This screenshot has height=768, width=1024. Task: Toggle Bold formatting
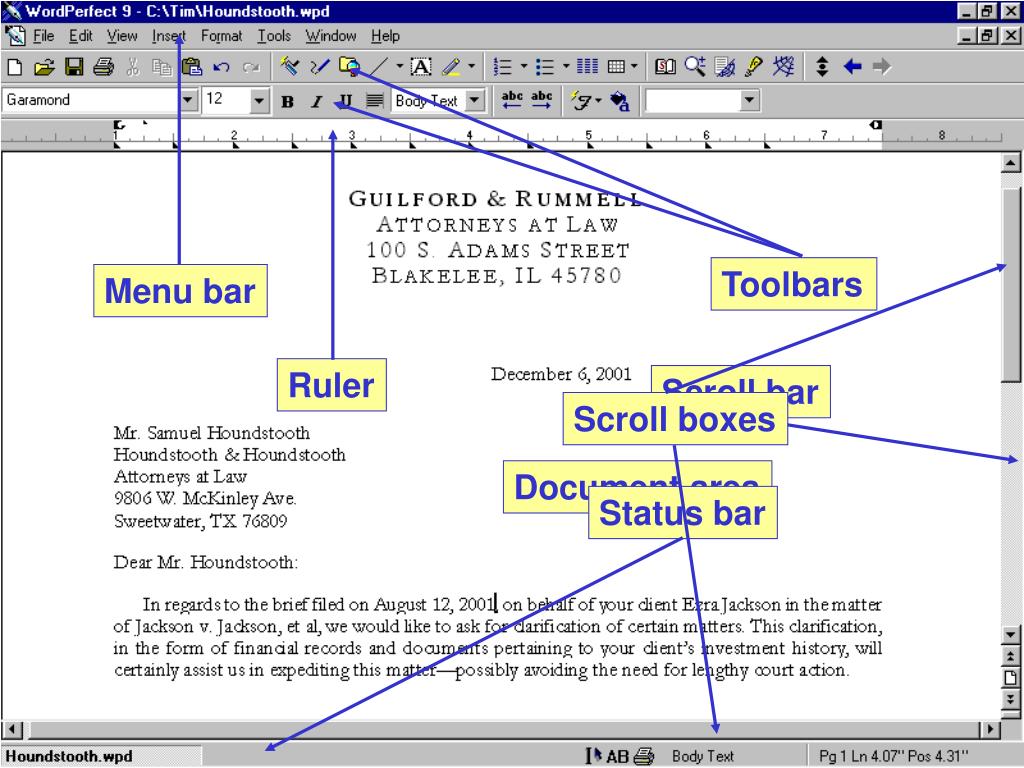[x=287, y=101]
